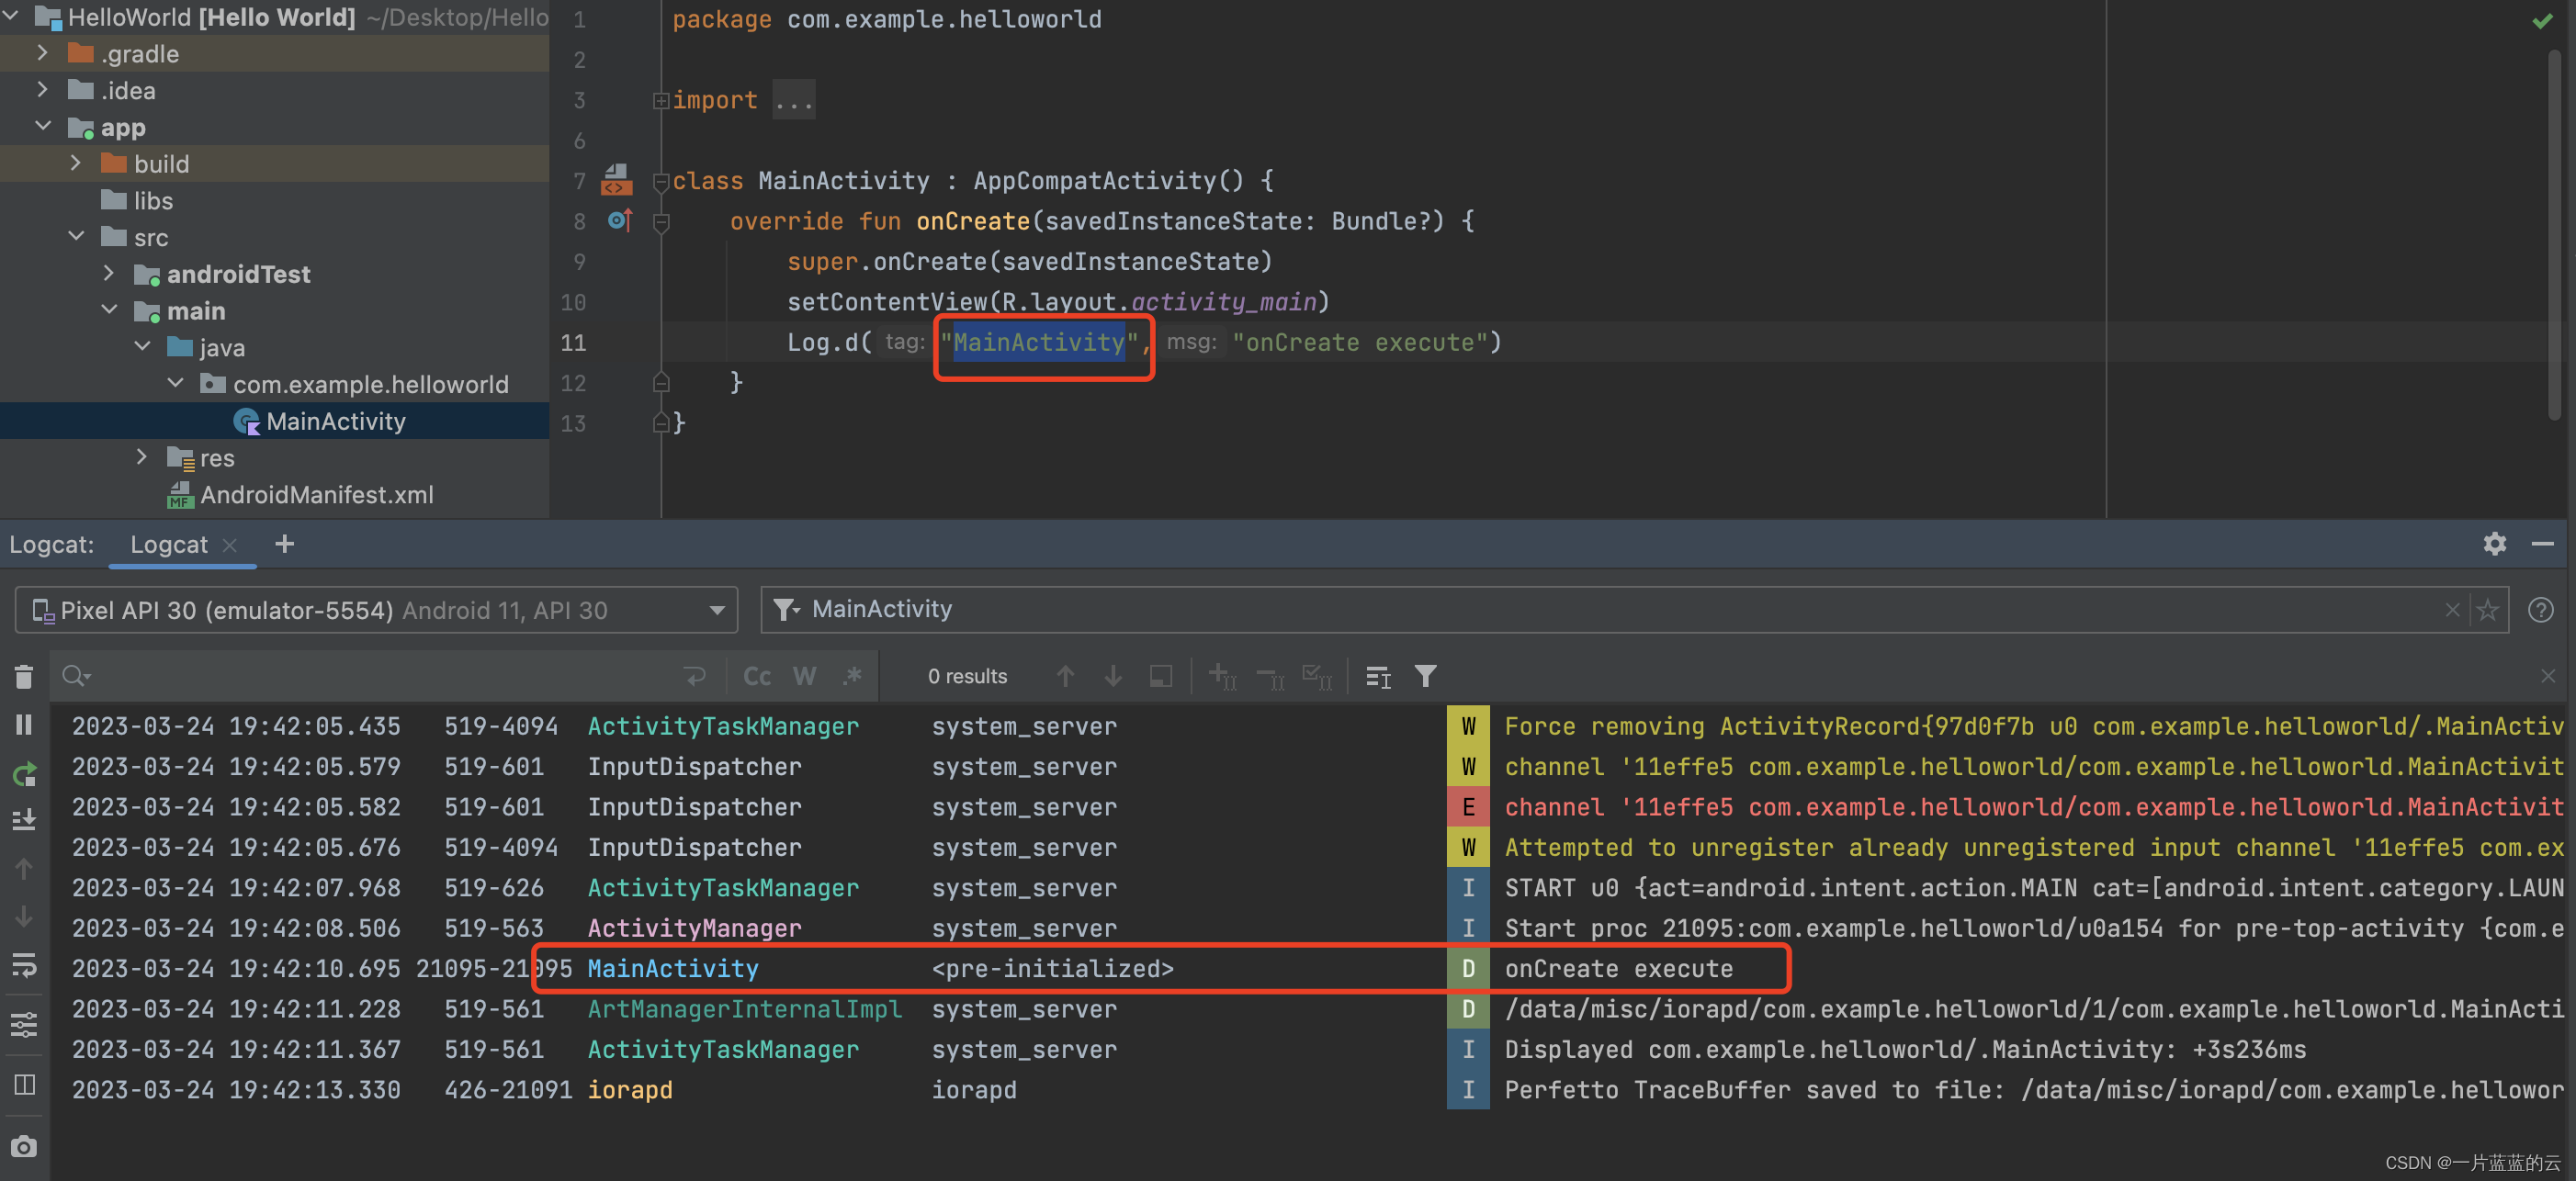Image resolution: width=2576 pixels, height=1181 pixels.
Task: Open AndroidManifest.xml from project tree
Action: point(316,495)
